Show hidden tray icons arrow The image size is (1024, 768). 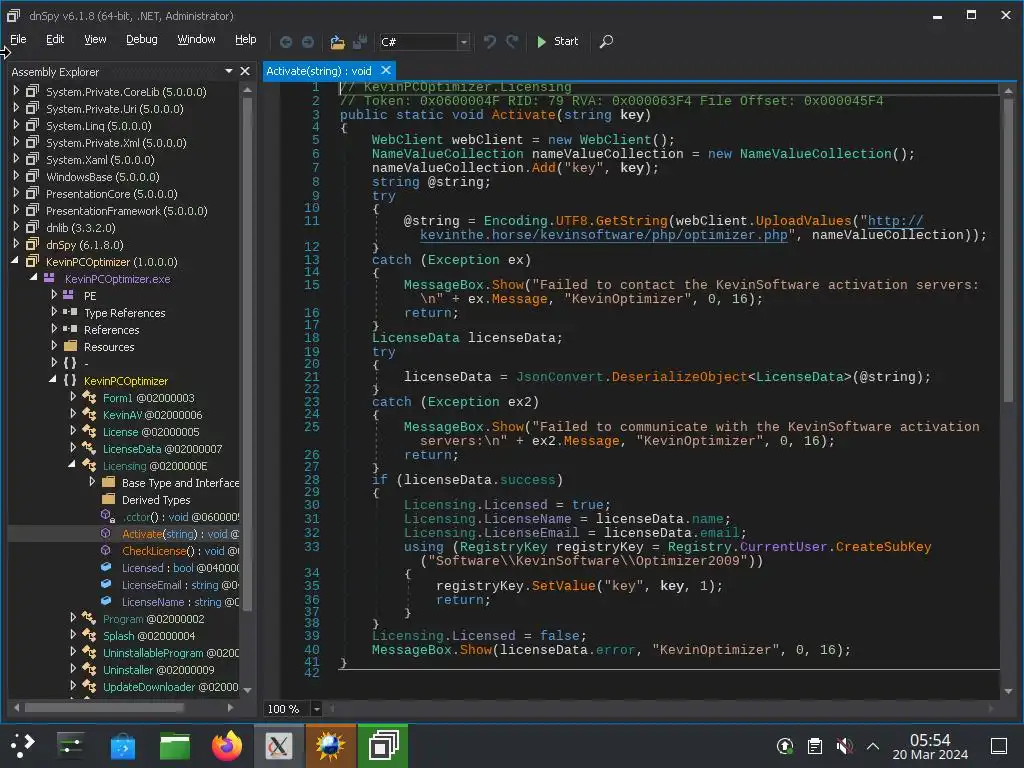872,746
